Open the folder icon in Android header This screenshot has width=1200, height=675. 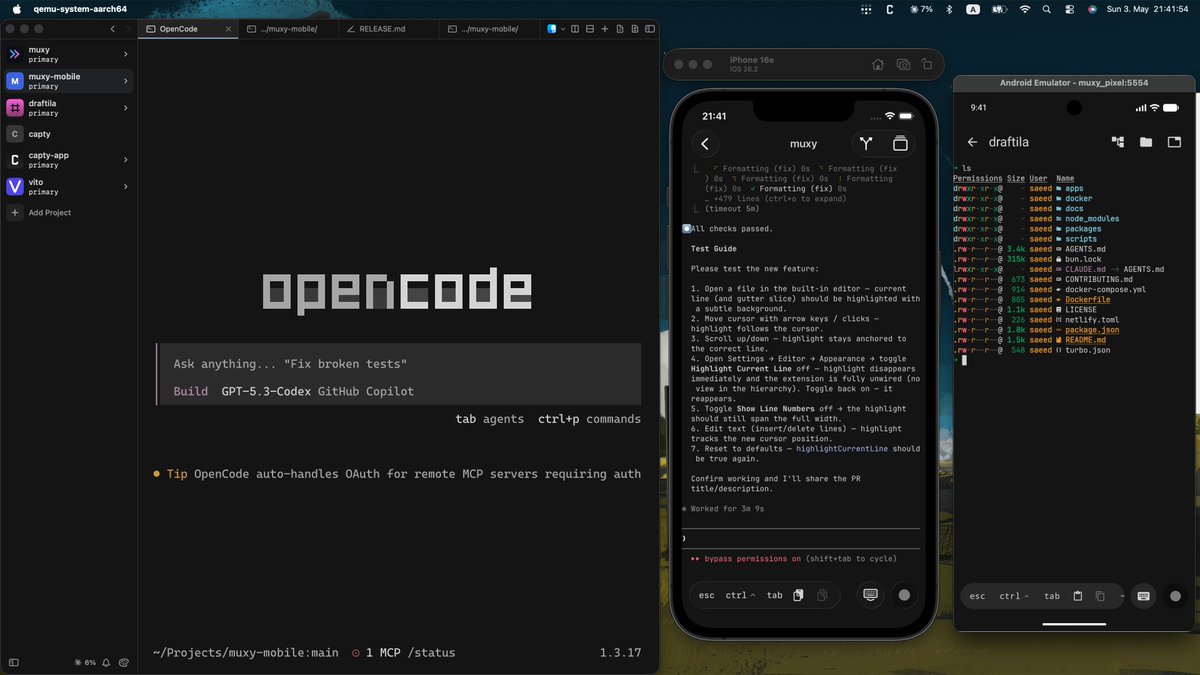1146,142
